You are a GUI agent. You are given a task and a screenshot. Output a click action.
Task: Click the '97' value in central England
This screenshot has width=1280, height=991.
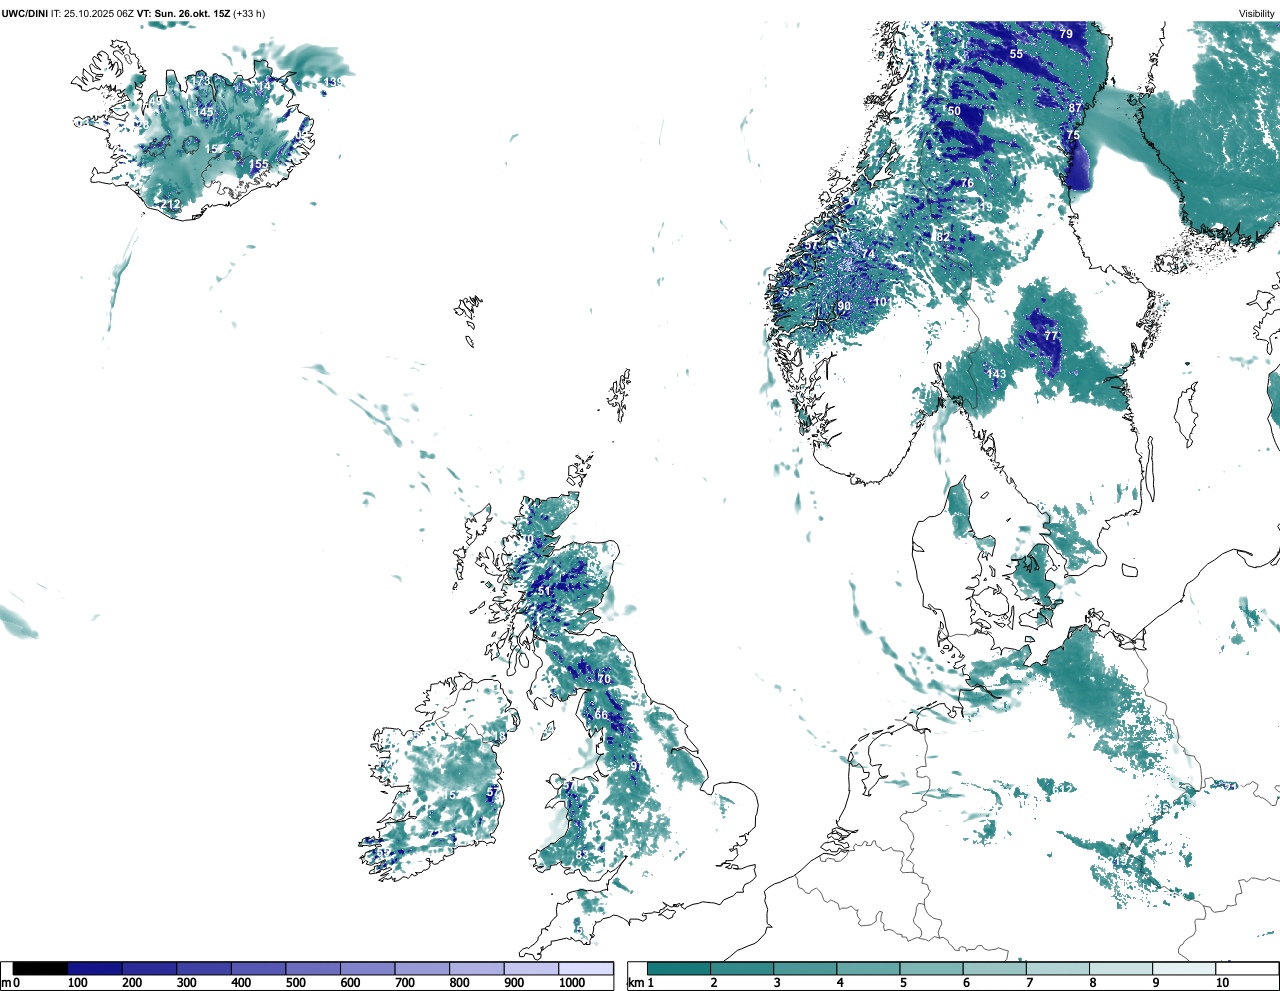pos(635,767)
